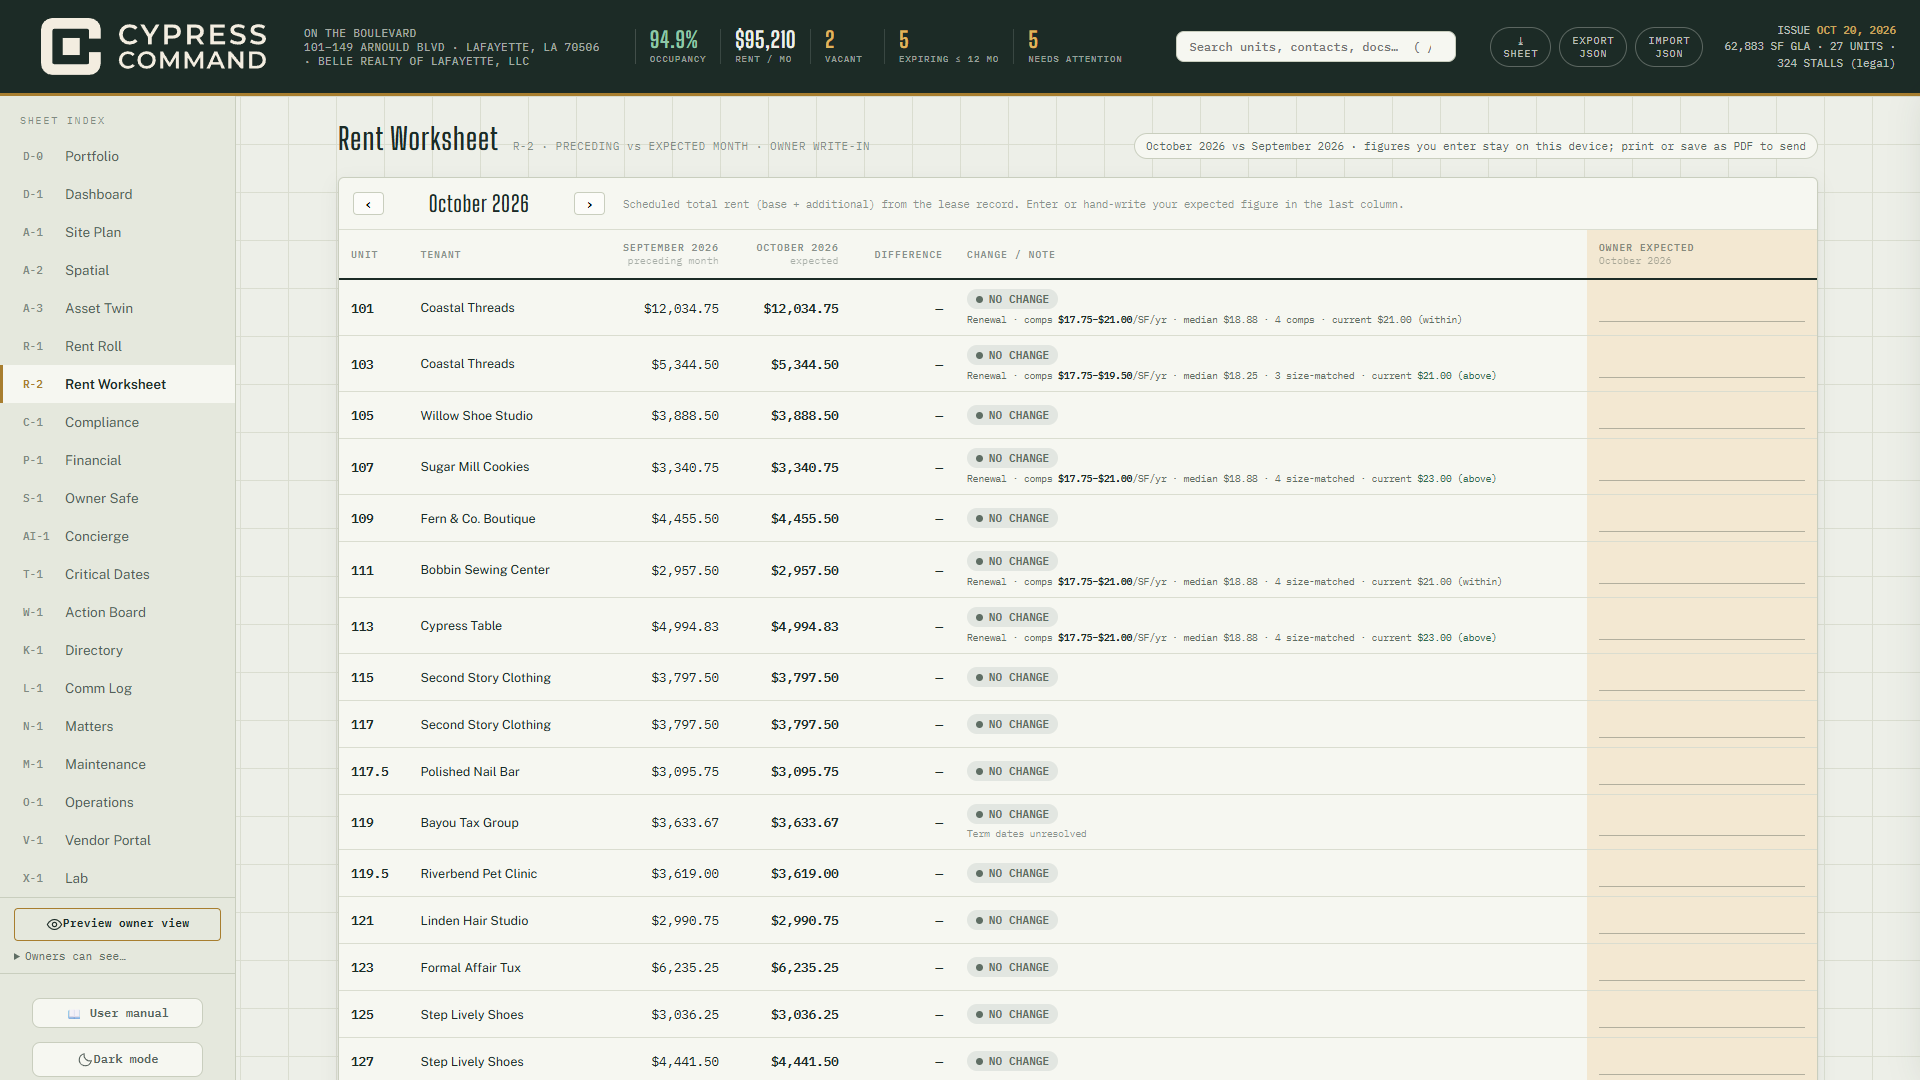This screenshot has height=1080, width=1920.
Task: Download the sheet with the Sheet button
Action: tap(1520, 47)
